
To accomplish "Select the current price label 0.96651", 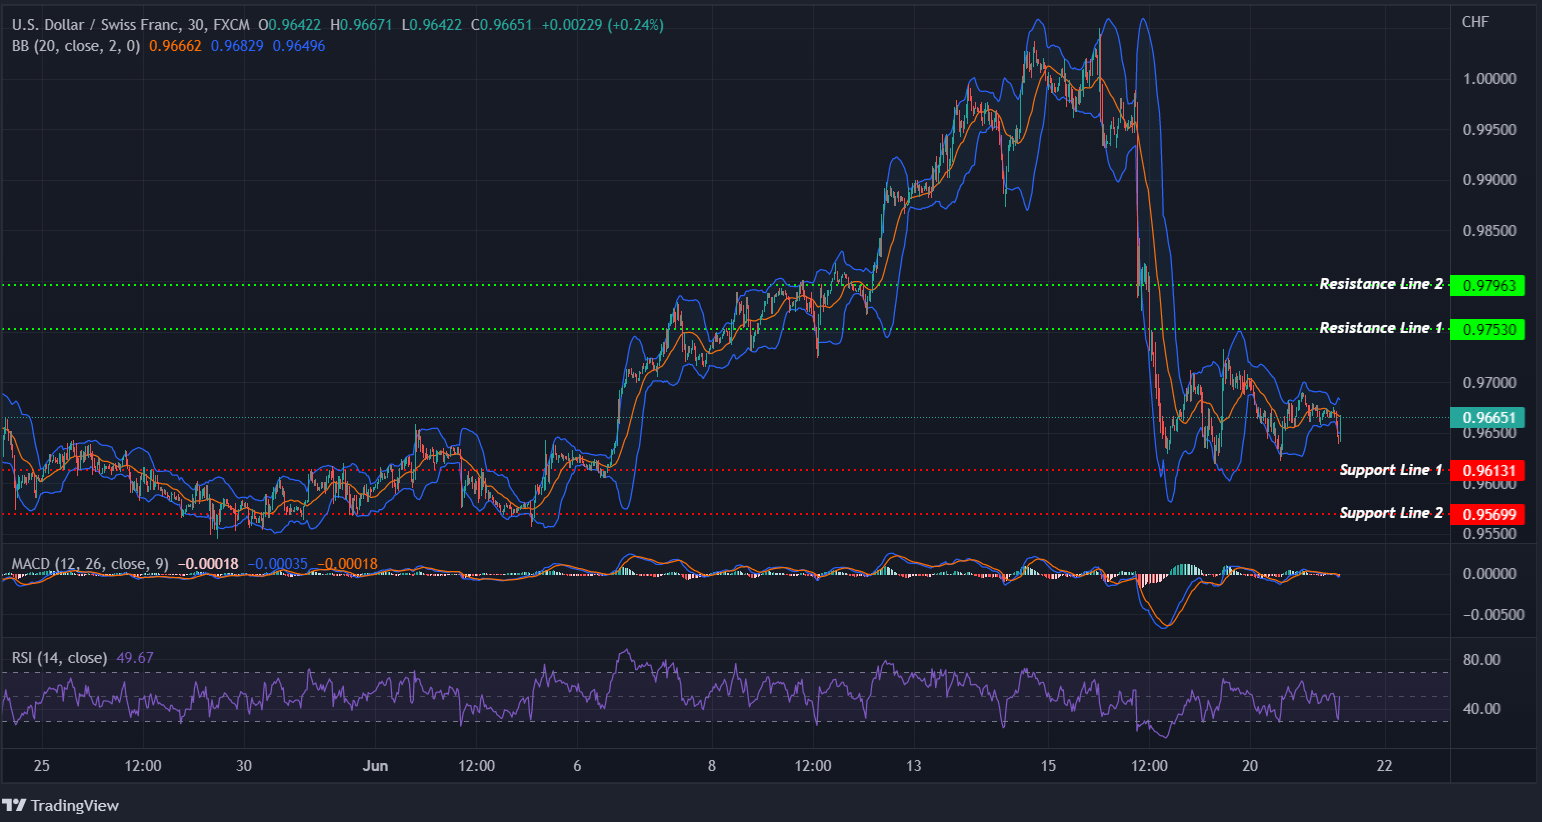I will coord(1487,417).
